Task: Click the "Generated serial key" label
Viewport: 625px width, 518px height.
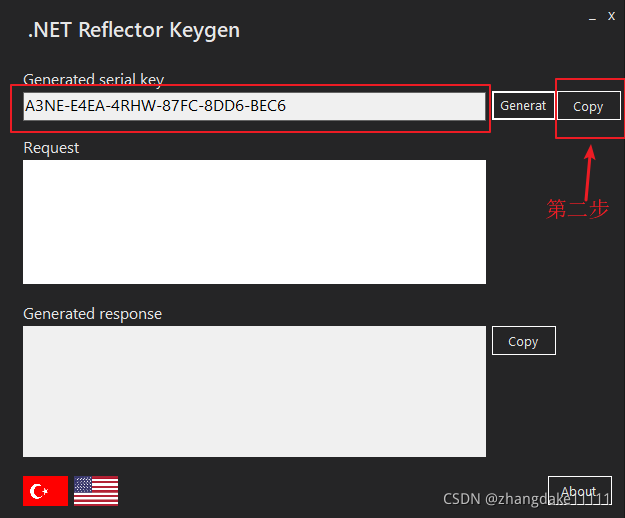Action: pyautogui.click(x=93, y=80)
